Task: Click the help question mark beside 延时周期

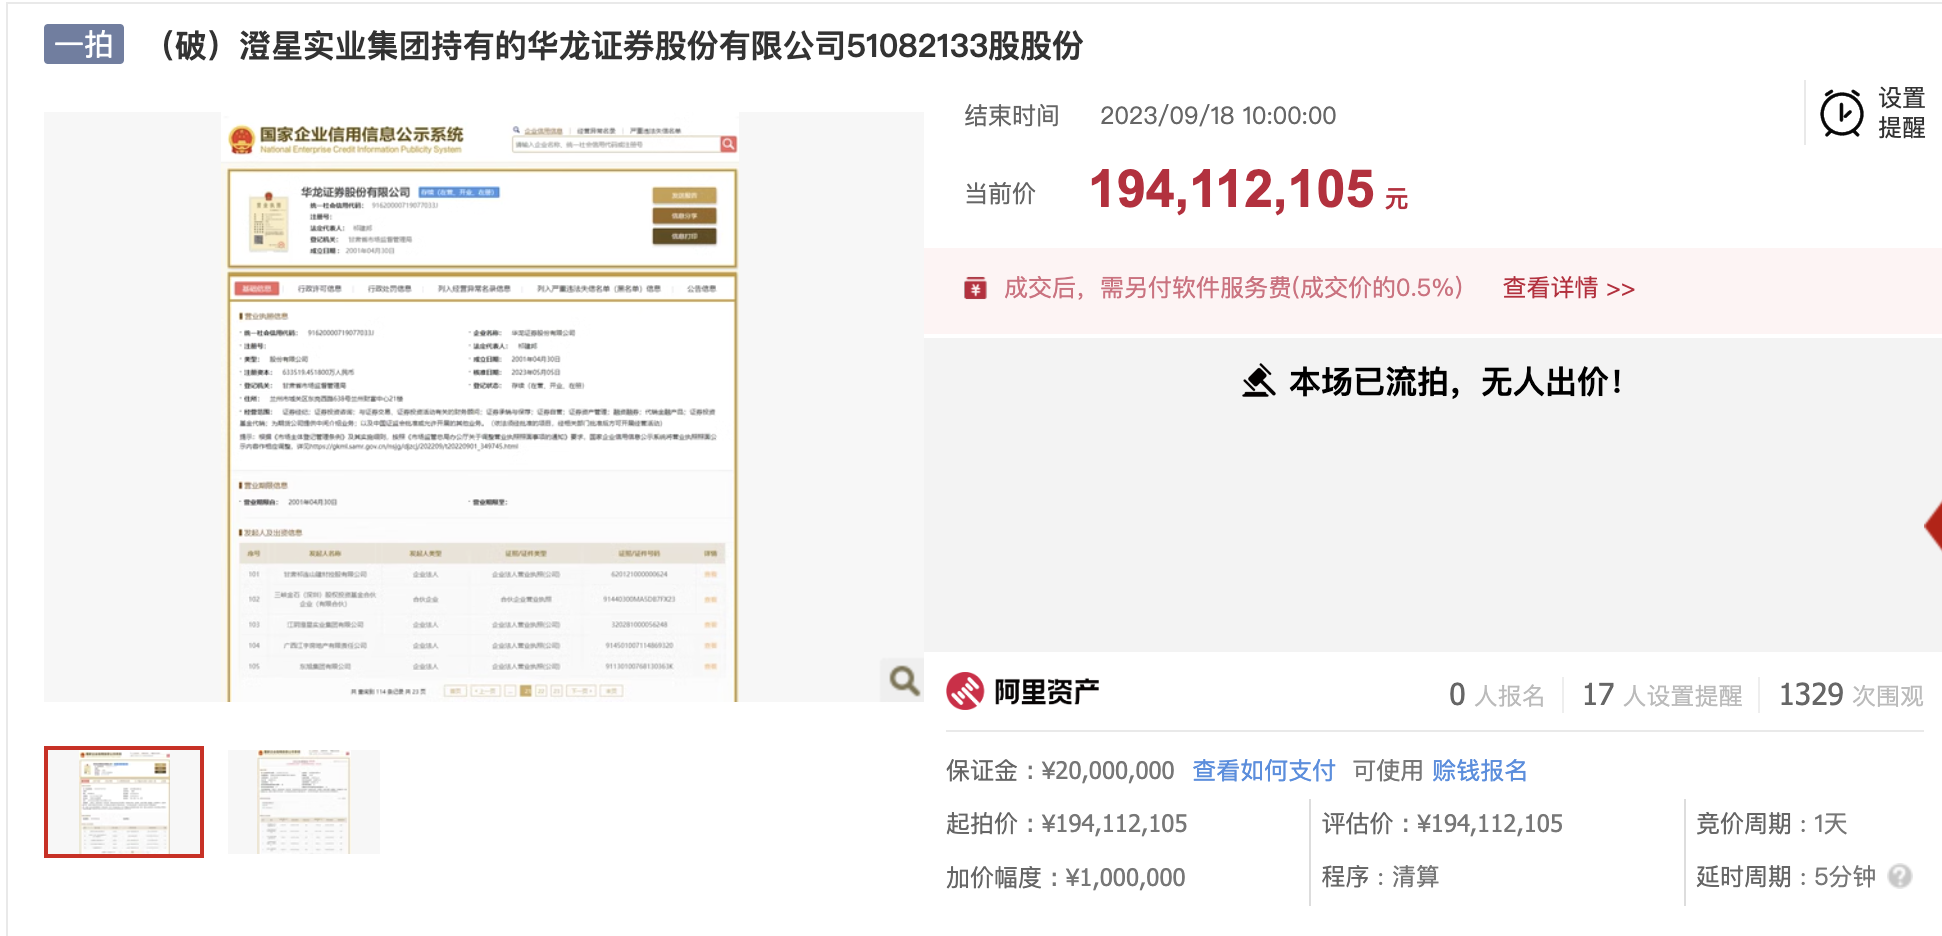Action: pyautogui.click(x=1900, y=877)
